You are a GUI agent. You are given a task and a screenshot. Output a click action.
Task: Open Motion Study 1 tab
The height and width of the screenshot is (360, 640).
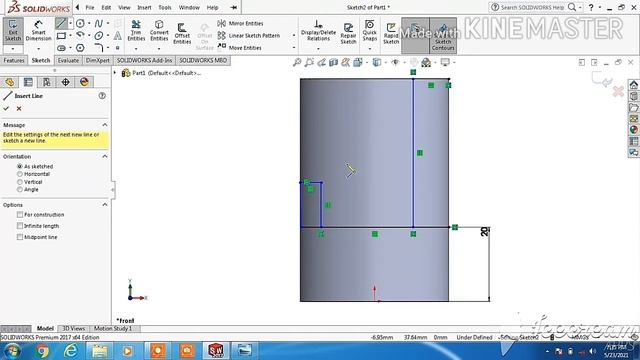point(113,329)
